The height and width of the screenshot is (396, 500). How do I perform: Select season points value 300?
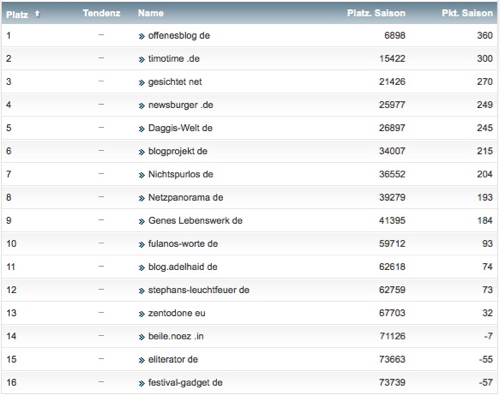485,59
